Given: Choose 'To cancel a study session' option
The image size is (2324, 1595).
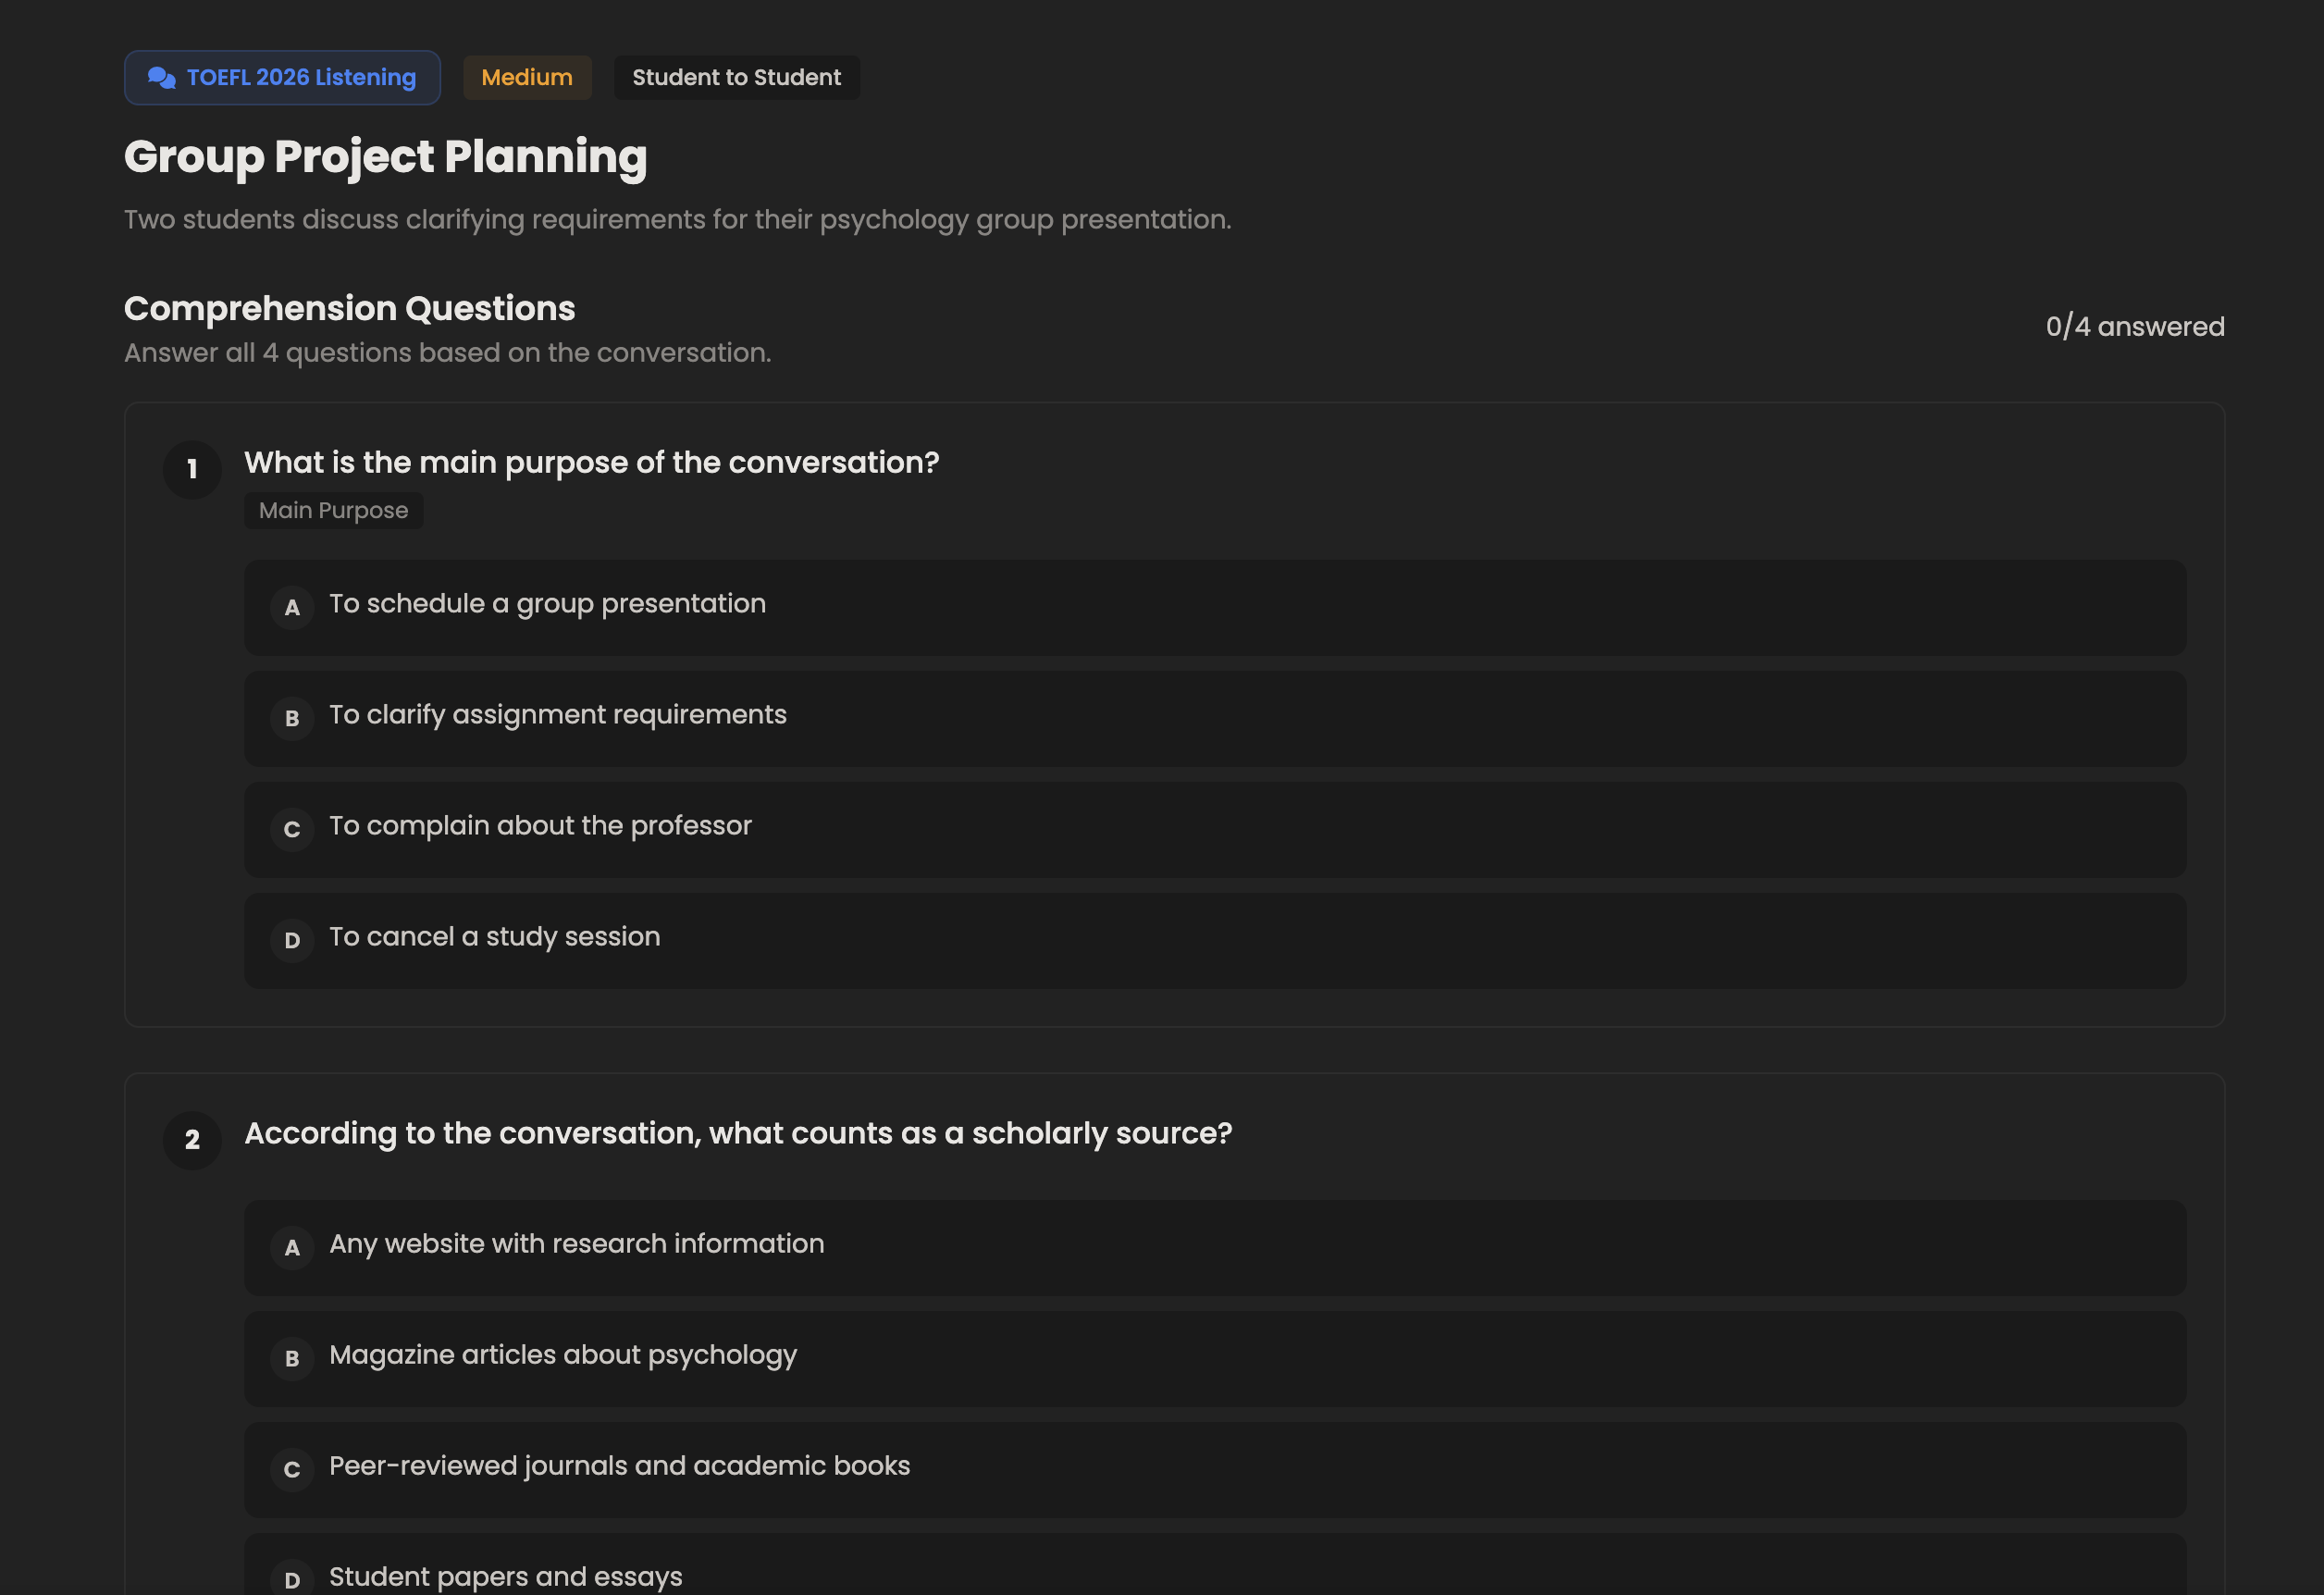Looking at the screenshot, I should point(495,937).
